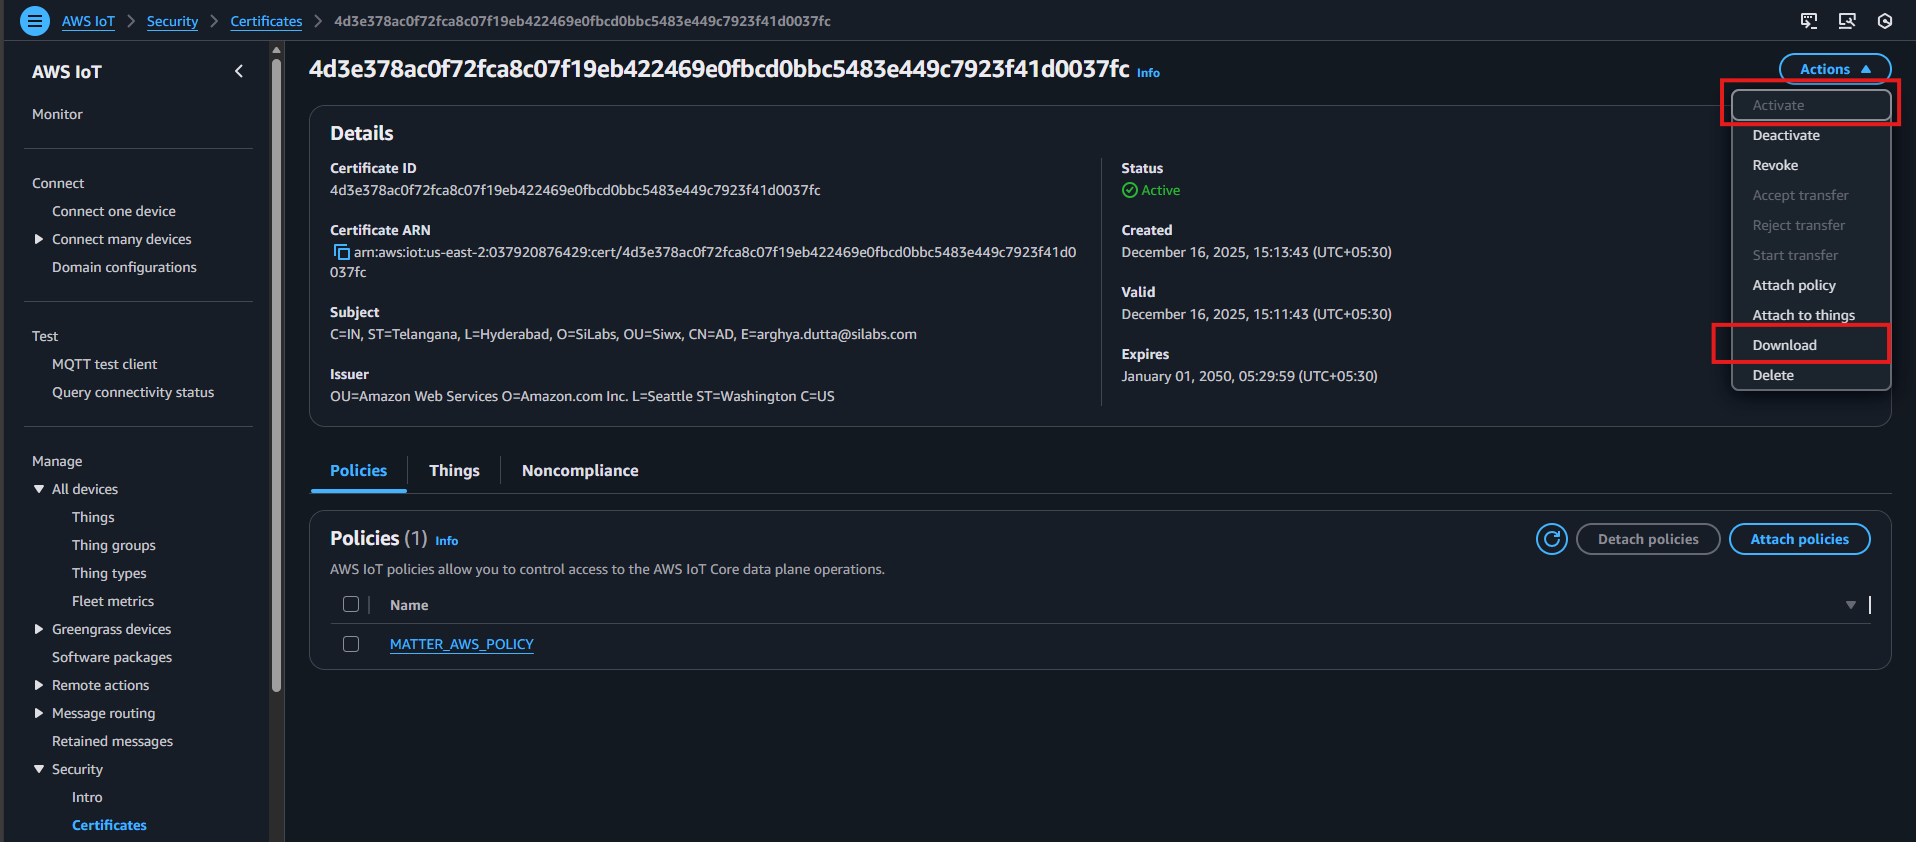The width and height of the screenshot is (1916, 842).
Task: Open Query connectivity status
Action: 133,392
